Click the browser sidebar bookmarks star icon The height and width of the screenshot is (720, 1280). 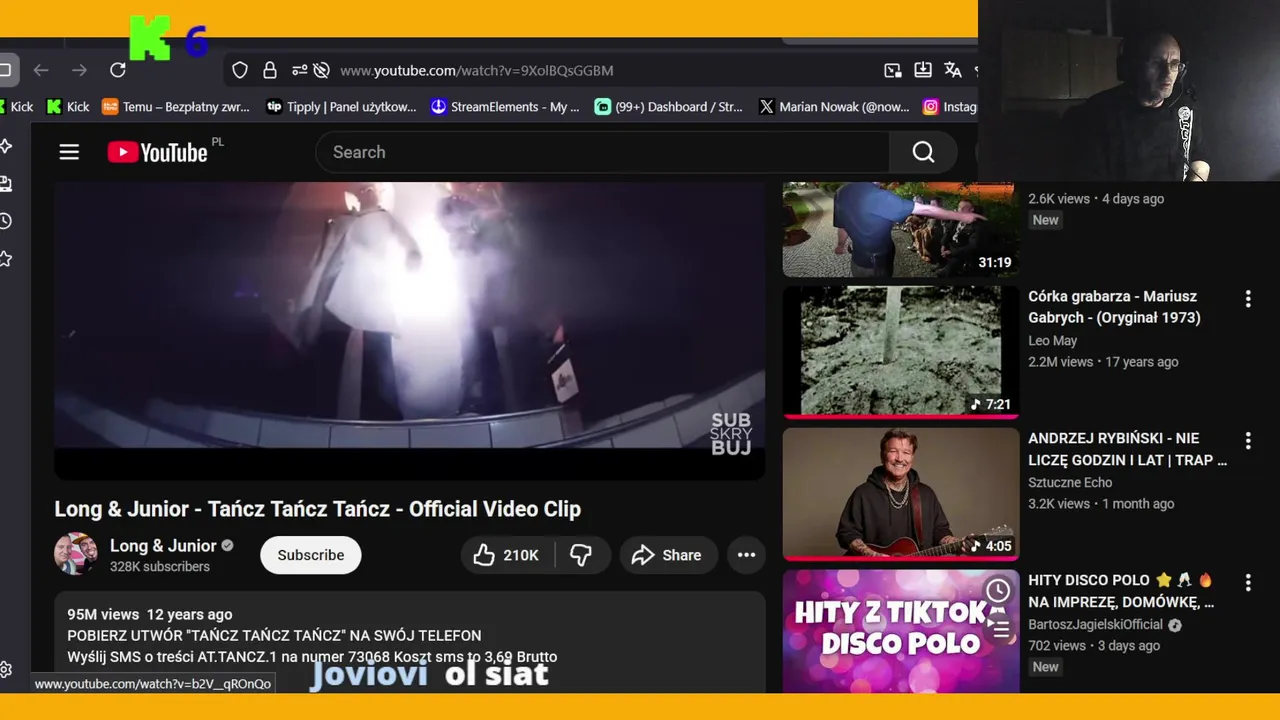coord(5,259)
